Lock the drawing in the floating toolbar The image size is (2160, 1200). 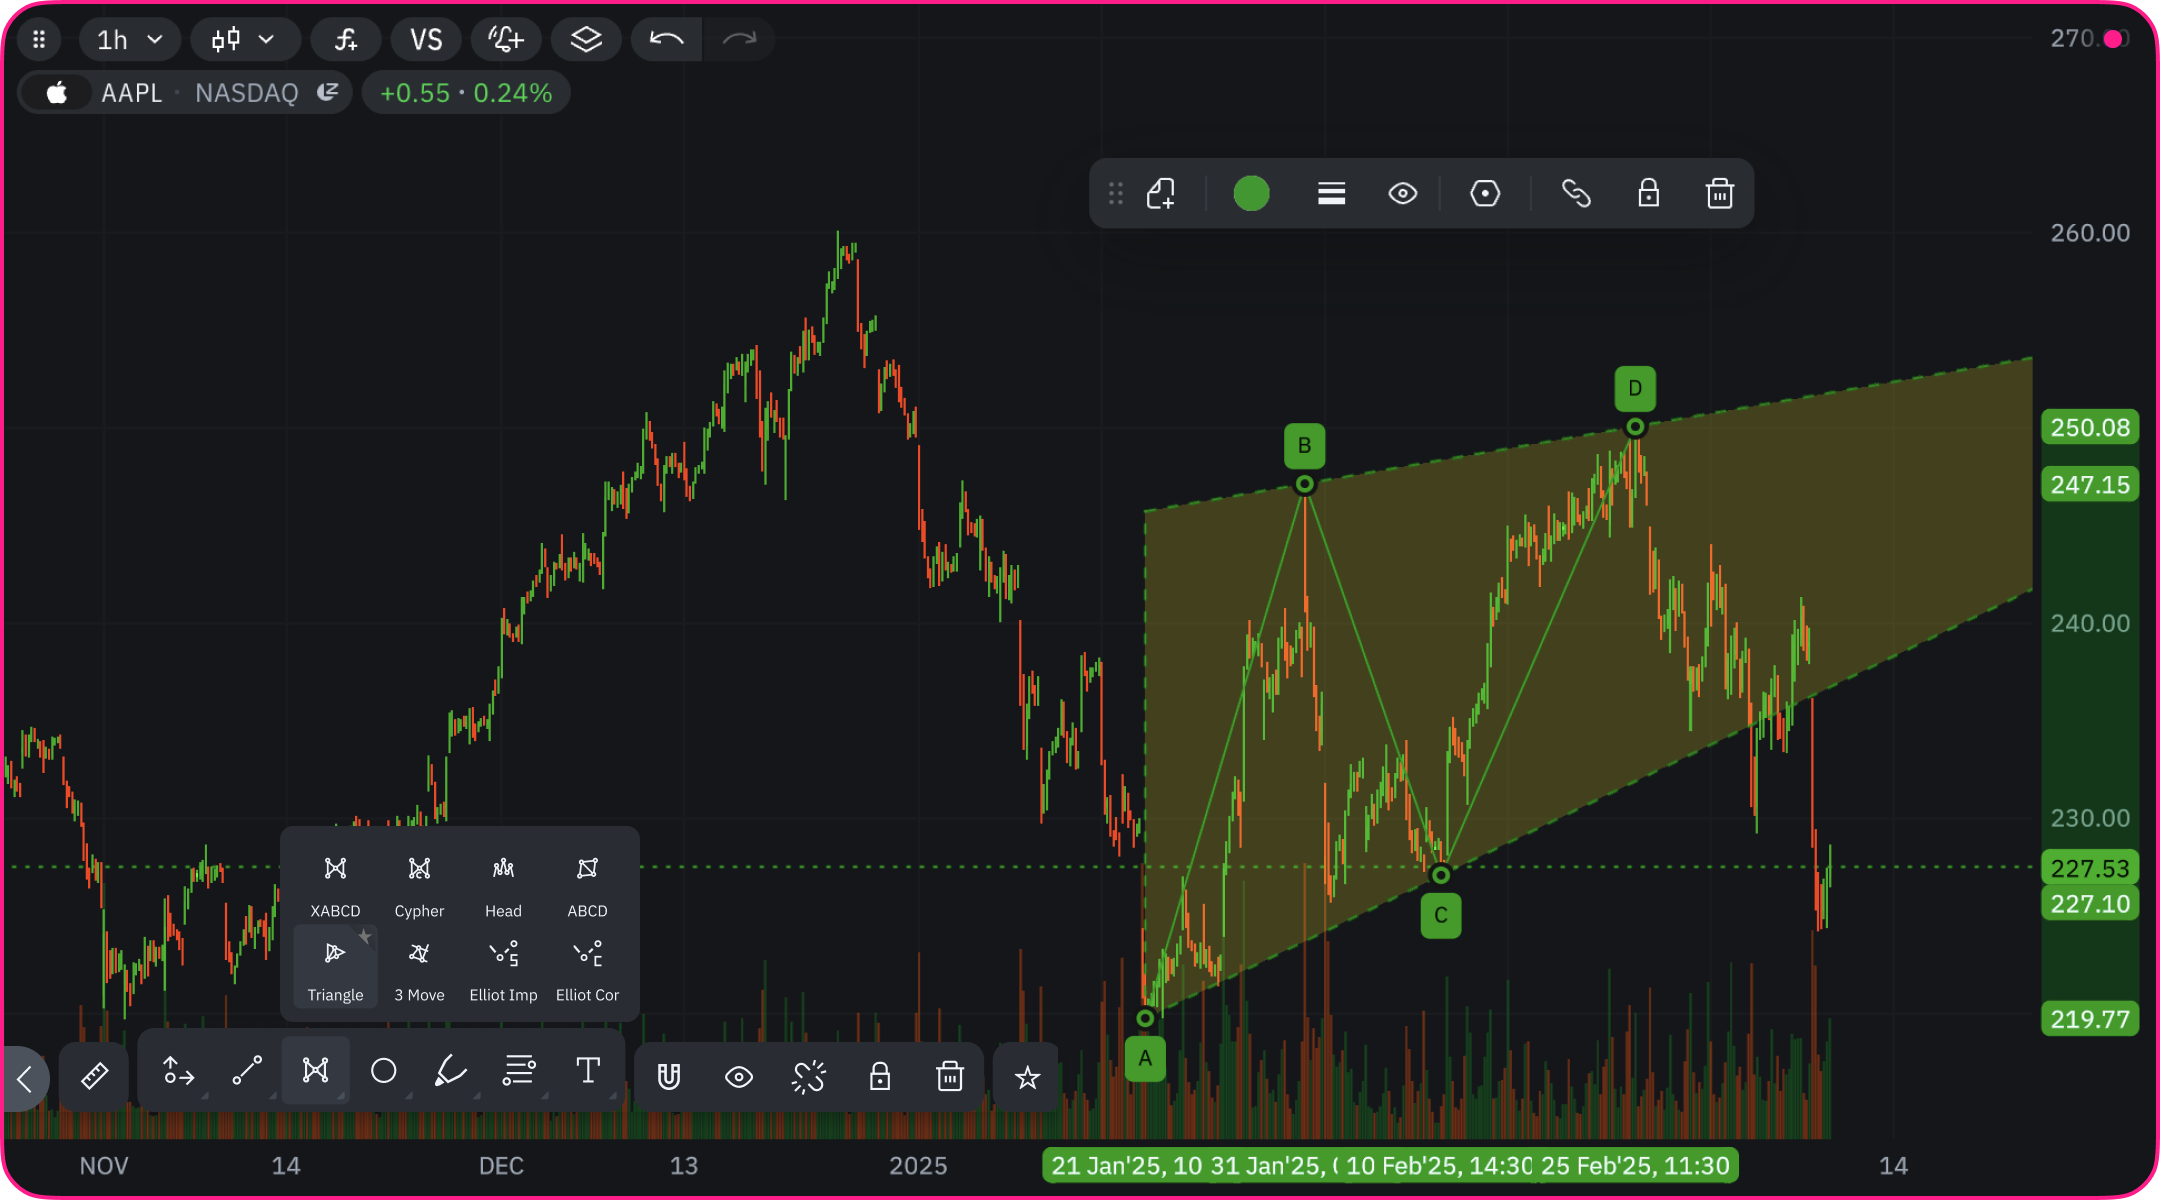pos(1648,193)
